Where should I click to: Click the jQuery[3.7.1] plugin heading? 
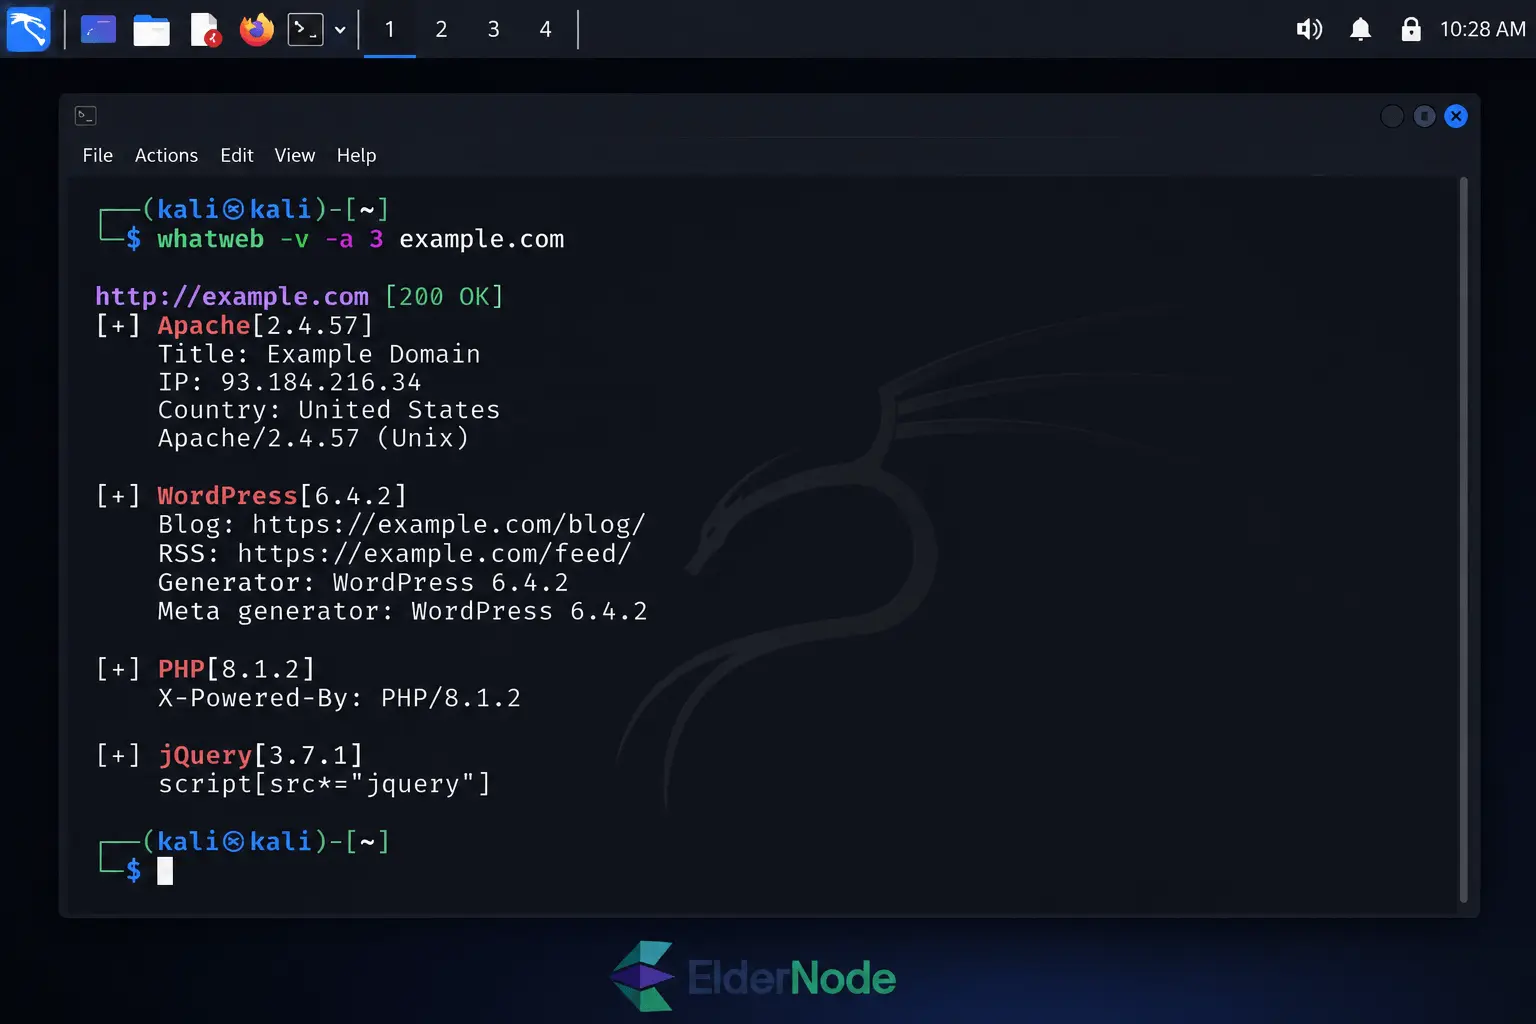point(260,755)
